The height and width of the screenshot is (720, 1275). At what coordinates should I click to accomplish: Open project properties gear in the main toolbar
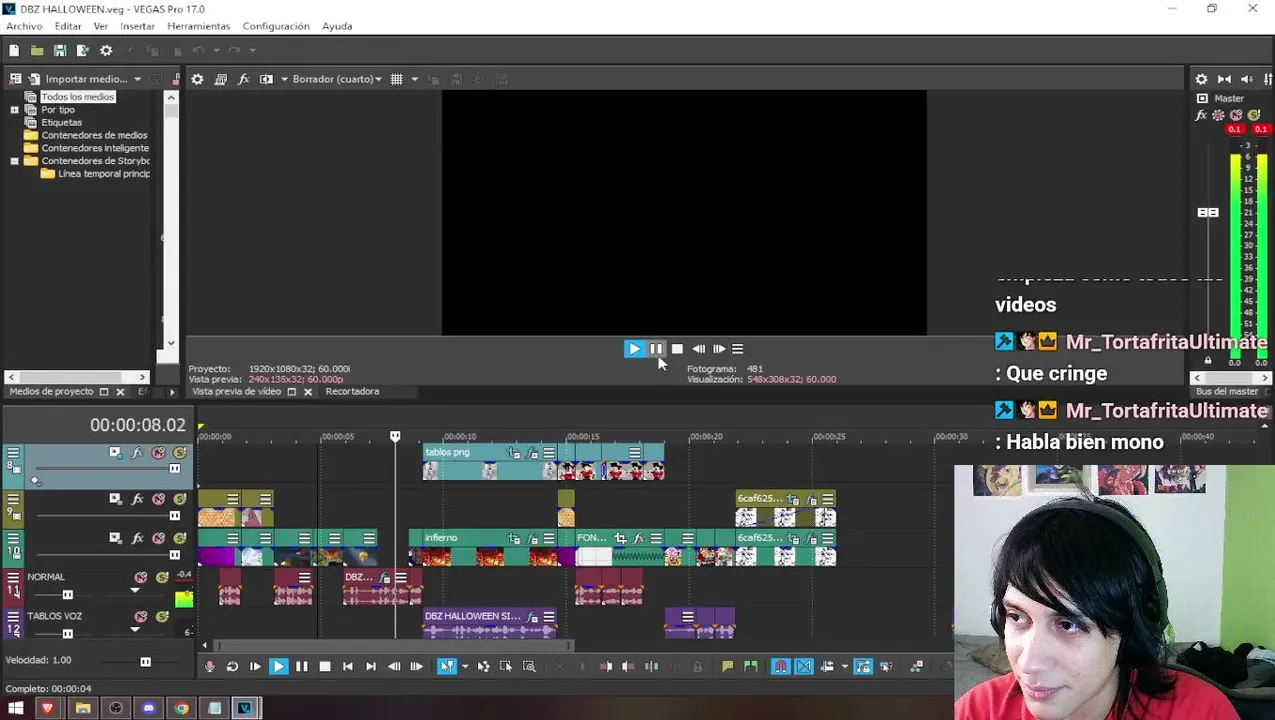pyautogui.click(x=106, y=51)
